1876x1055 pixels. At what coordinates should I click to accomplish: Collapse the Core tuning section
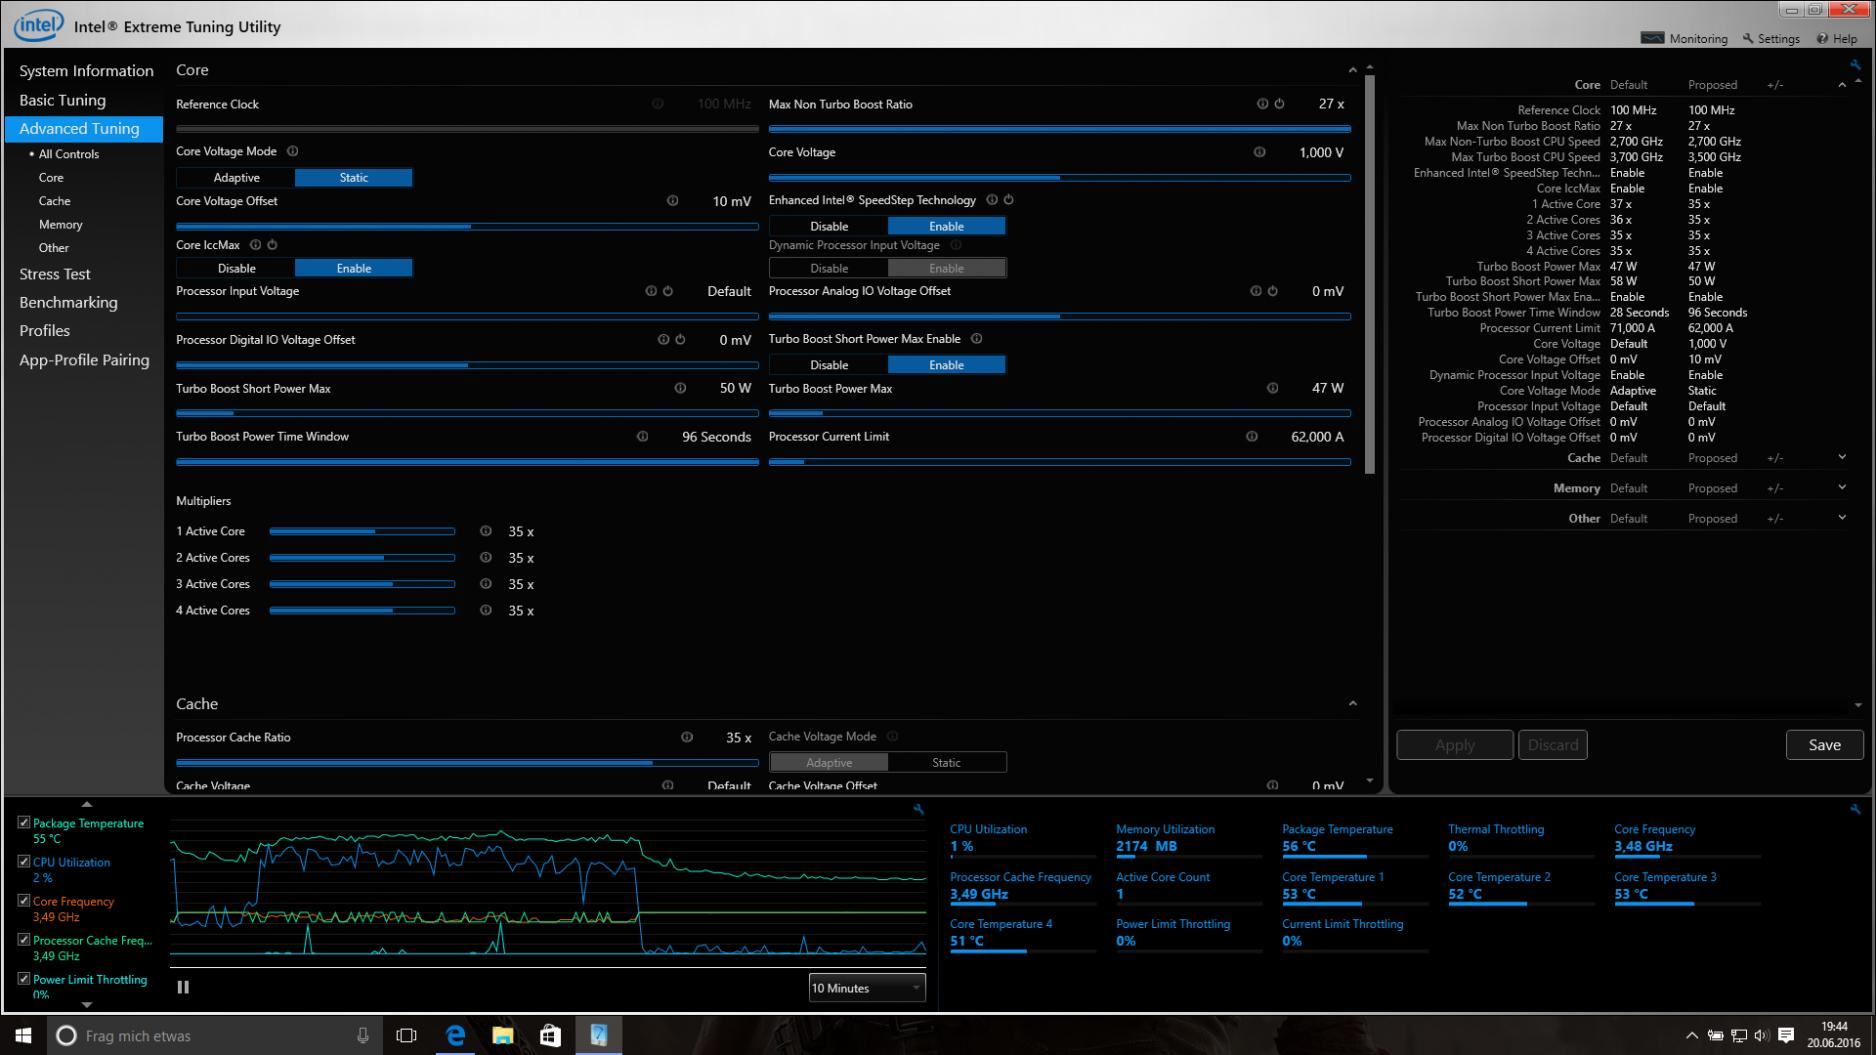1353,70
